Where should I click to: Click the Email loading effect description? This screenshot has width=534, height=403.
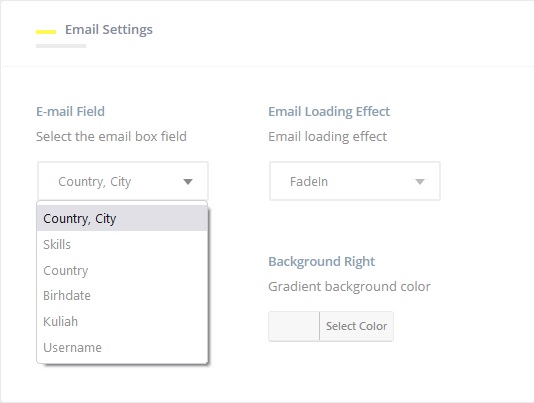(328, 137)
